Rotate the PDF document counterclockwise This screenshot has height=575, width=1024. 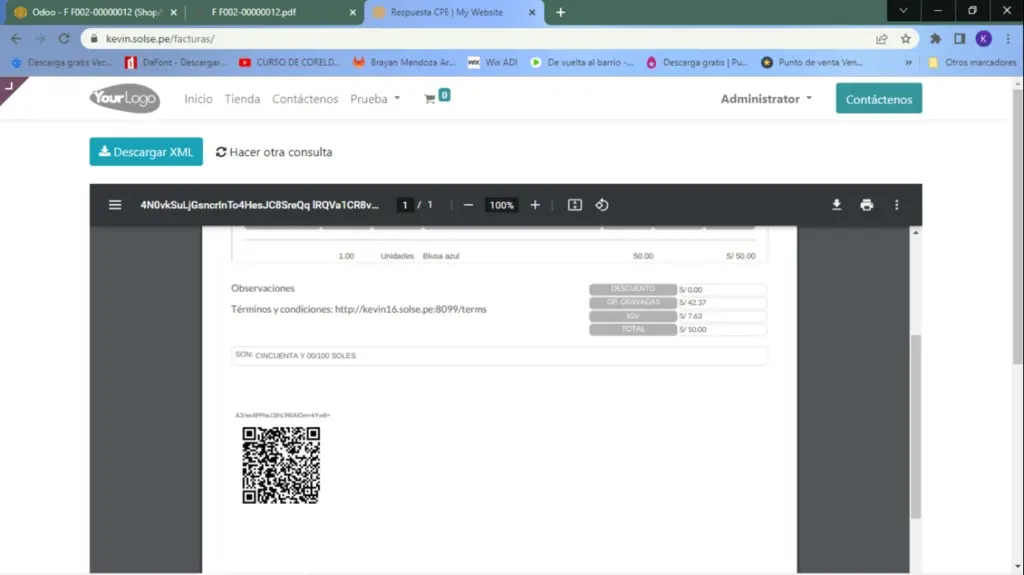pos(602,205)
